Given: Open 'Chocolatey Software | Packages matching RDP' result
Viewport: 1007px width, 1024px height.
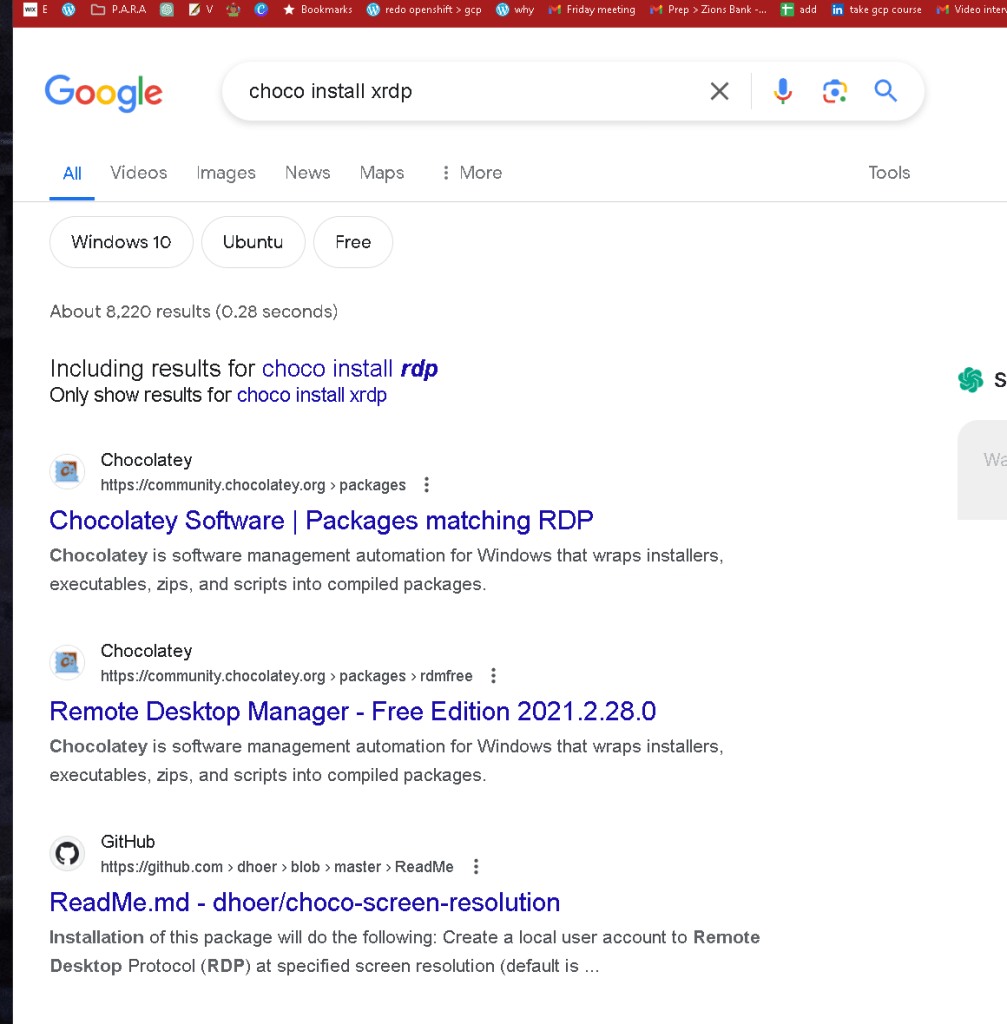Looking at the screenshot, I should click(x=321, y=520).
